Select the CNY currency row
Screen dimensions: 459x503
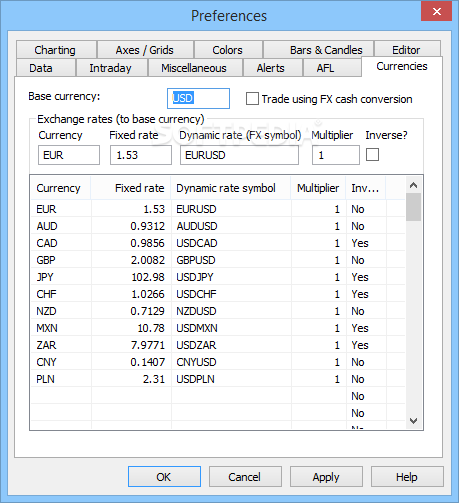point(218,362)
